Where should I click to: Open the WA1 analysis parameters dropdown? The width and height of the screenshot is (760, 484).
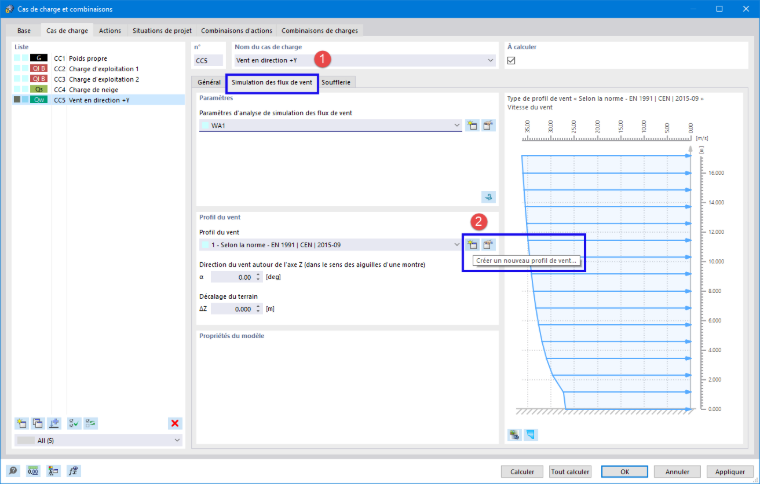pyautogui.click(x=457, y=125)
